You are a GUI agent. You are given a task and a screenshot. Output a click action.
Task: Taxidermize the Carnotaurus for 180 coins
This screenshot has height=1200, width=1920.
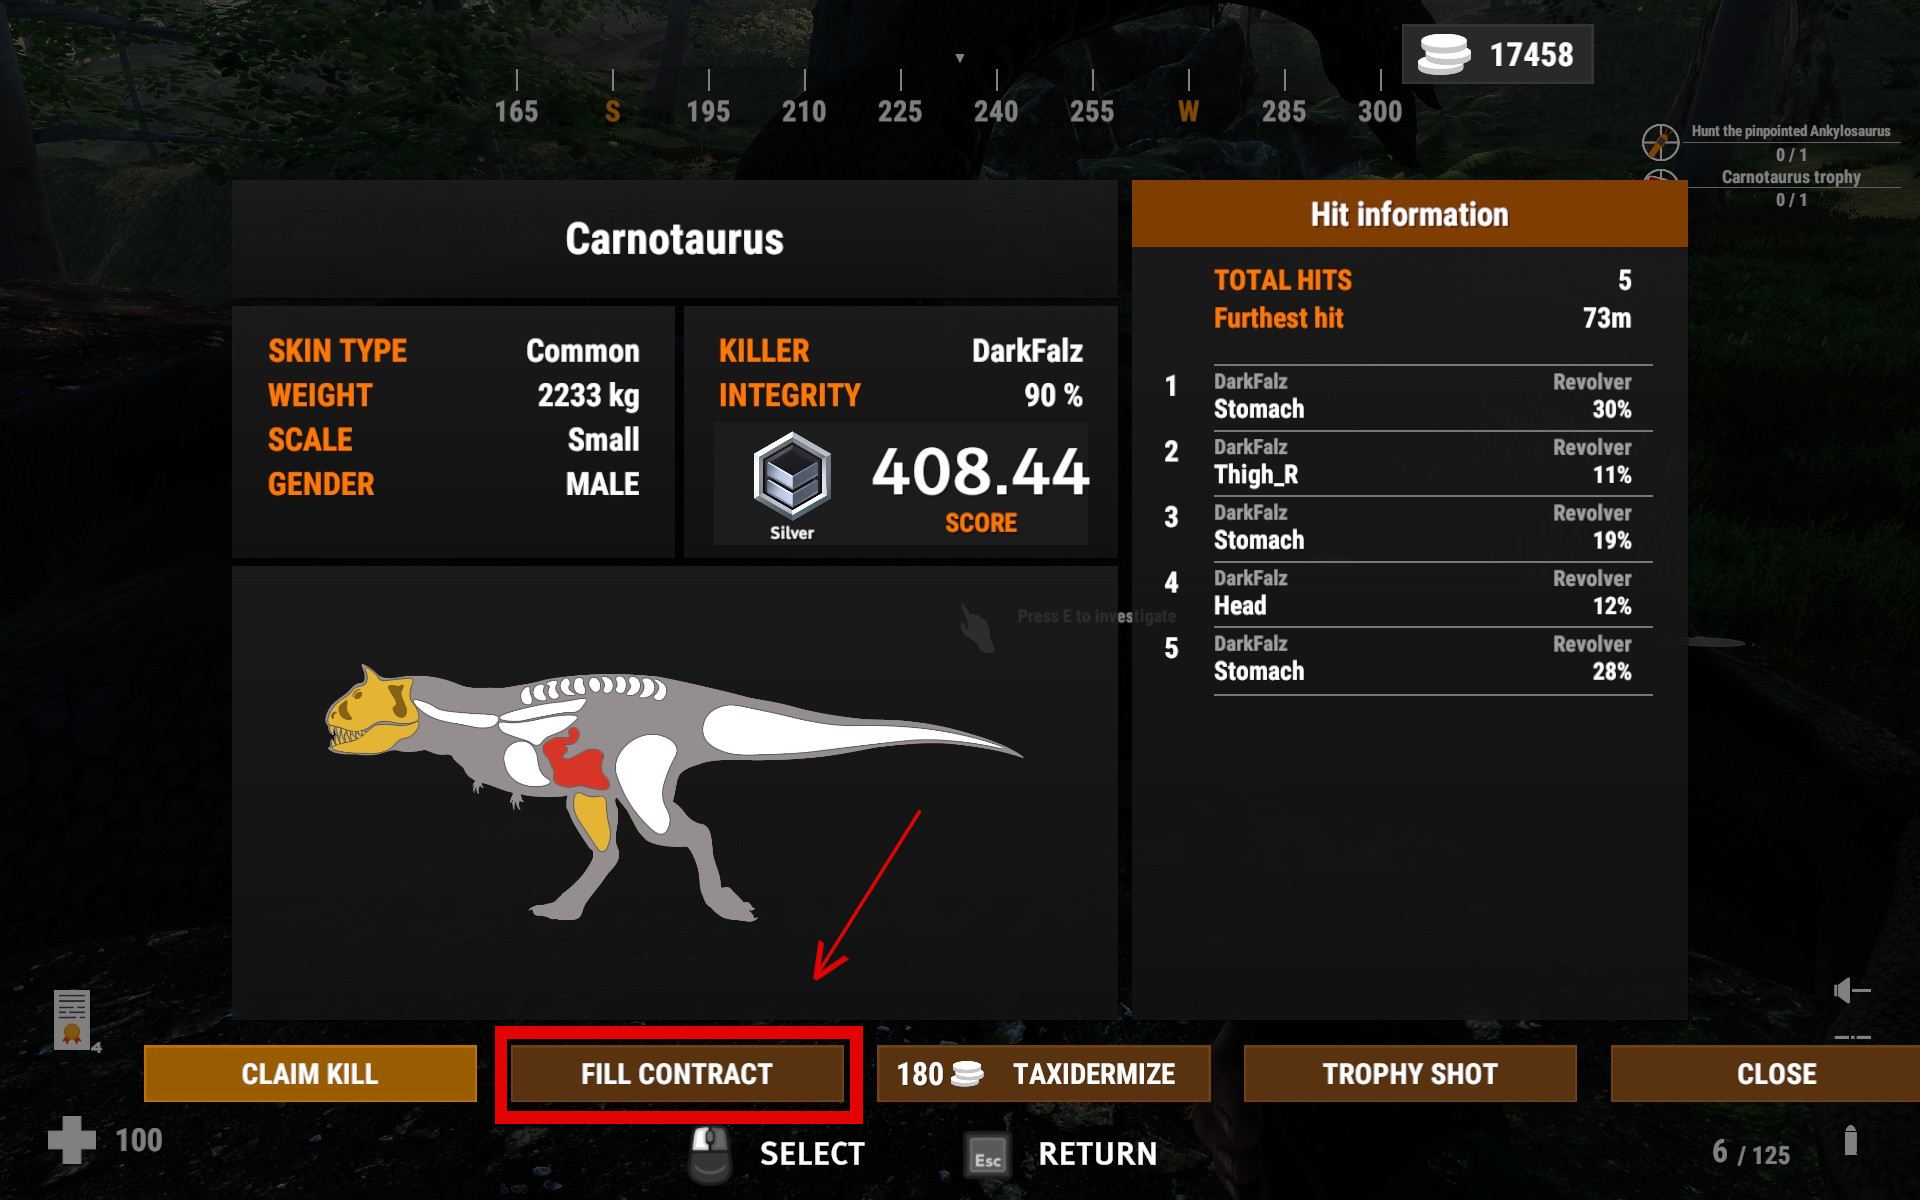1043,1074
